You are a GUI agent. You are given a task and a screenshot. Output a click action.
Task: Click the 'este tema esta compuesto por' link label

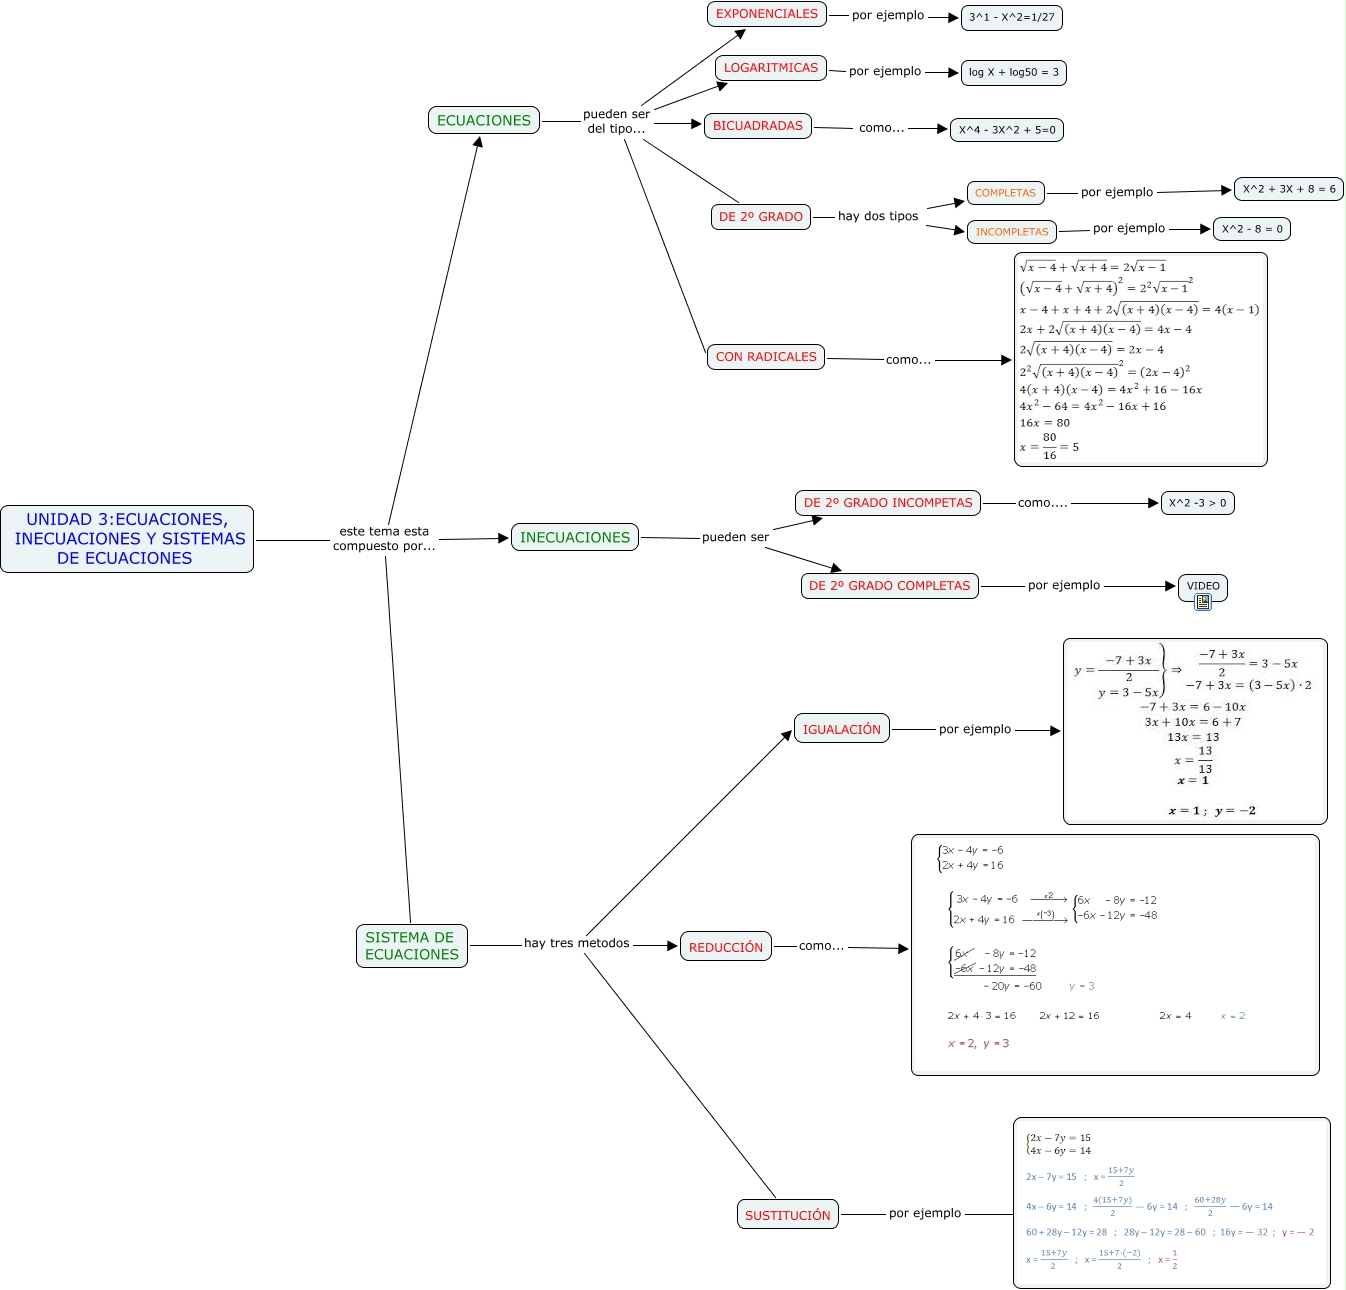point(384,539)
